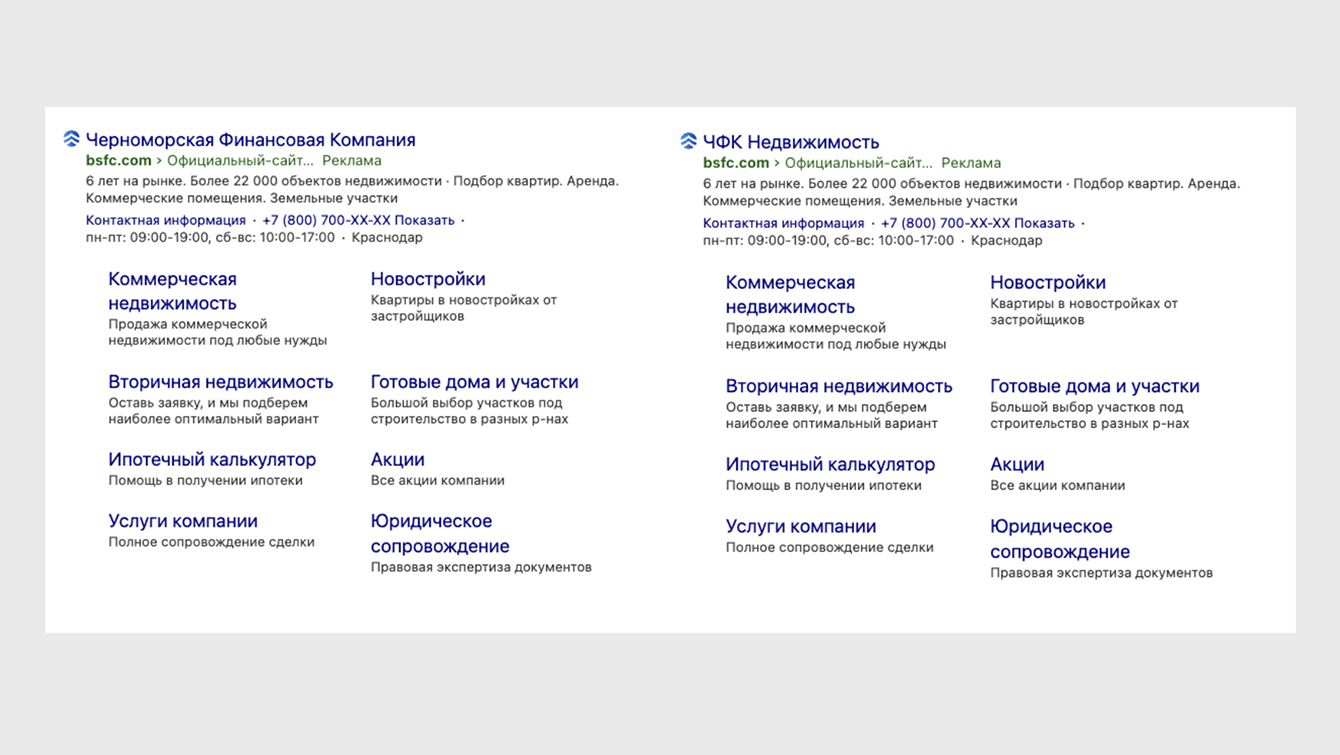Open the ЧФК Недвижимость ad headline

click(x=790, y=142)
